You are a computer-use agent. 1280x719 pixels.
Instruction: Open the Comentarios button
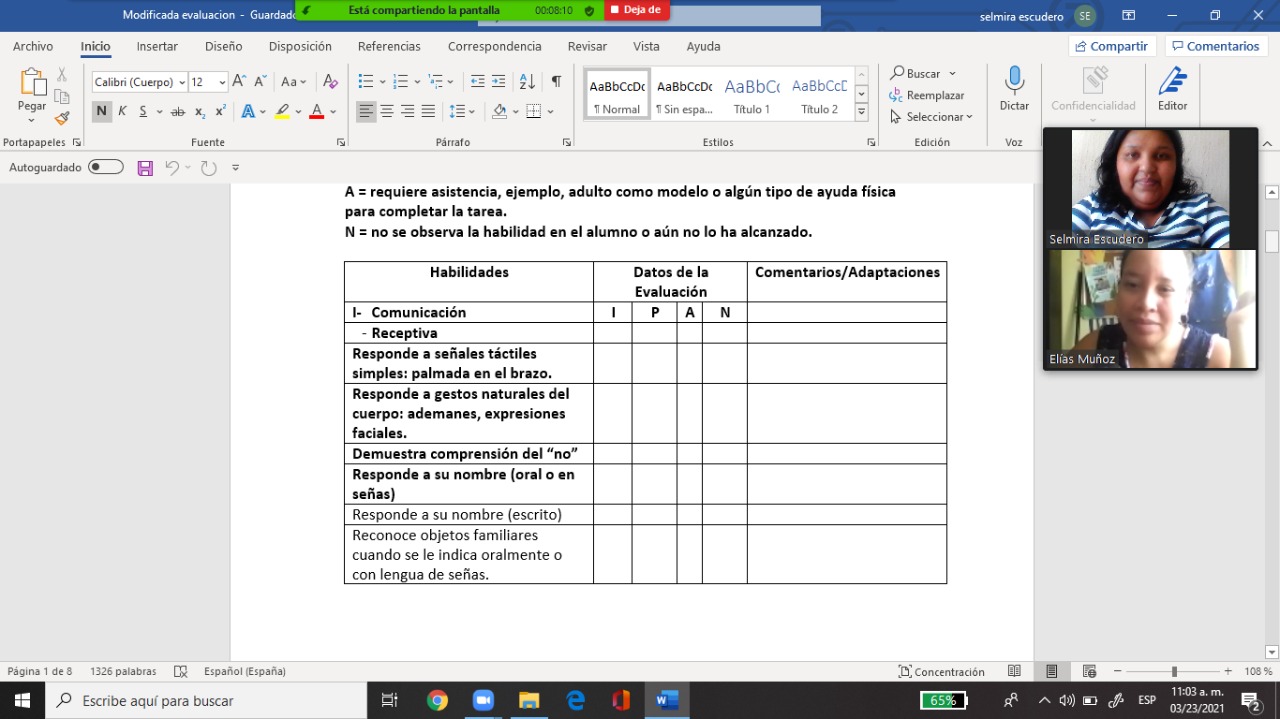tap(1216, 46)
